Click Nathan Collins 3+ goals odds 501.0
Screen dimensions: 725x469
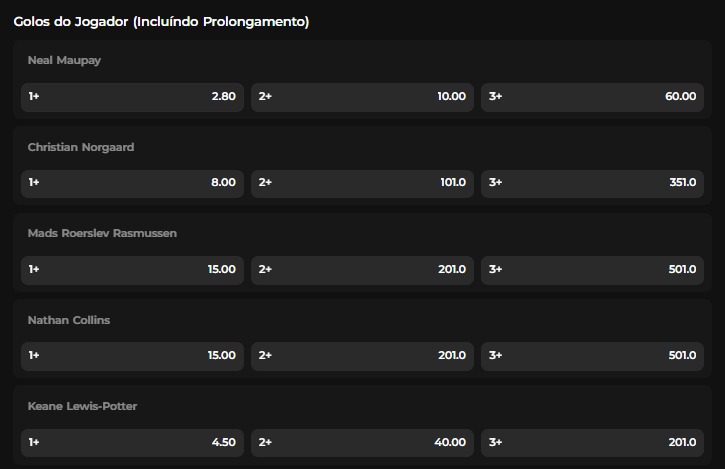click(592, 356)
